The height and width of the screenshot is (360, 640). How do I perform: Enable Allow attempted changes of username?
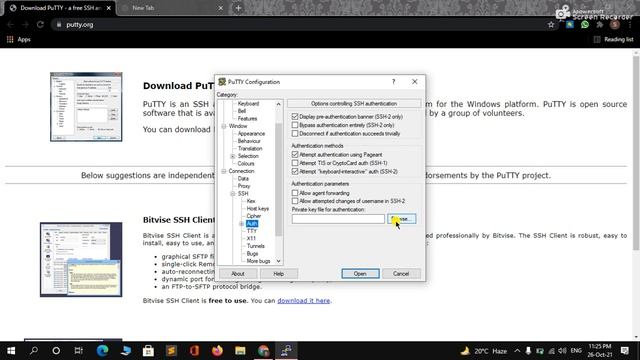click(295, 201)
